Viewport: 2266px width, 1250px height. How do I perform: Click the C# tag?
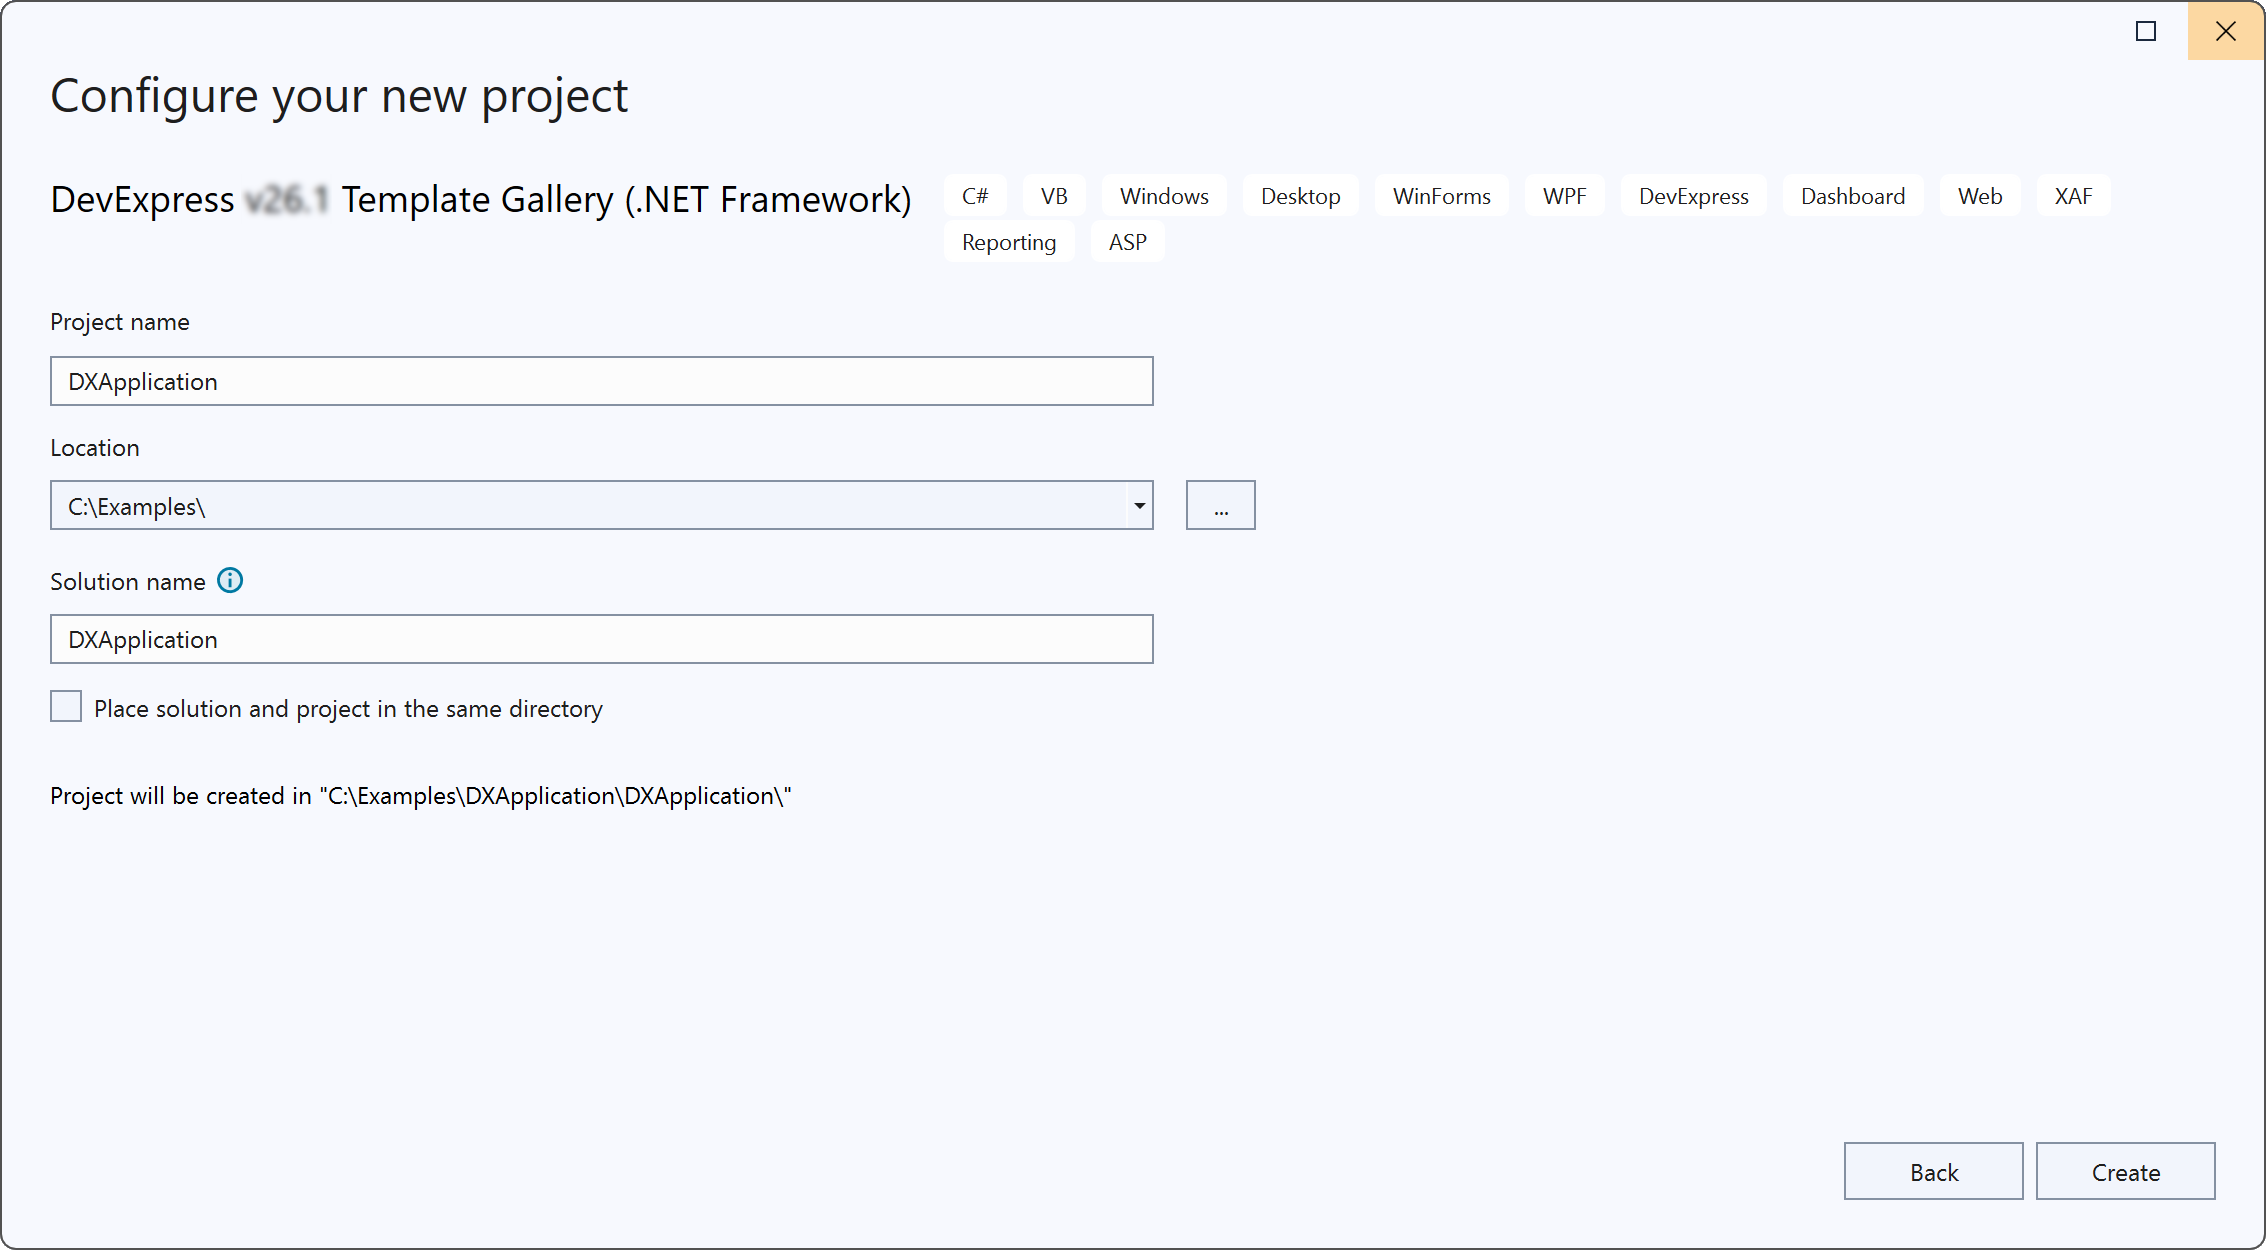pos(975,196)
